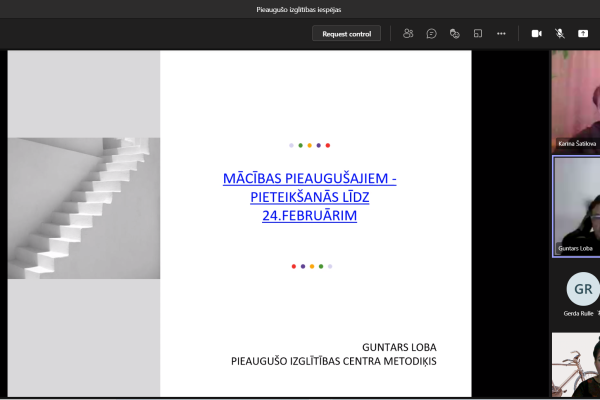Click the Pieaugušo izglītības iespējas window title
The height and width of the screenshot is (400, 600).
coord(300,10)
